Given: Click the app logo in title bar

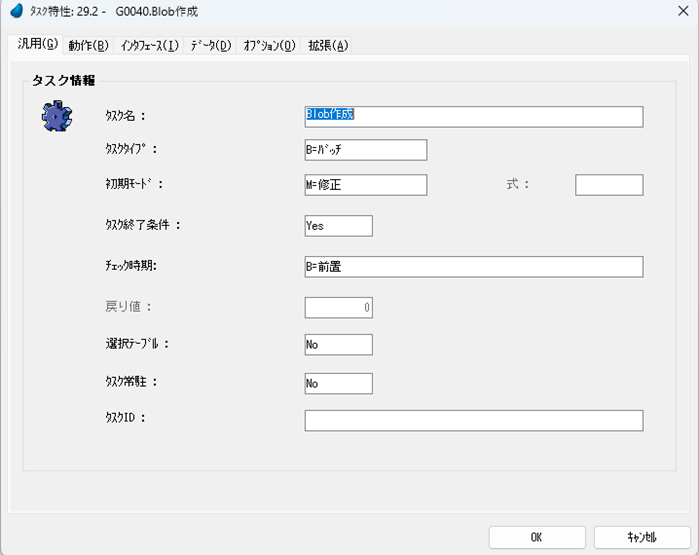Looking at the screenshot, I should tap(16, 11).
